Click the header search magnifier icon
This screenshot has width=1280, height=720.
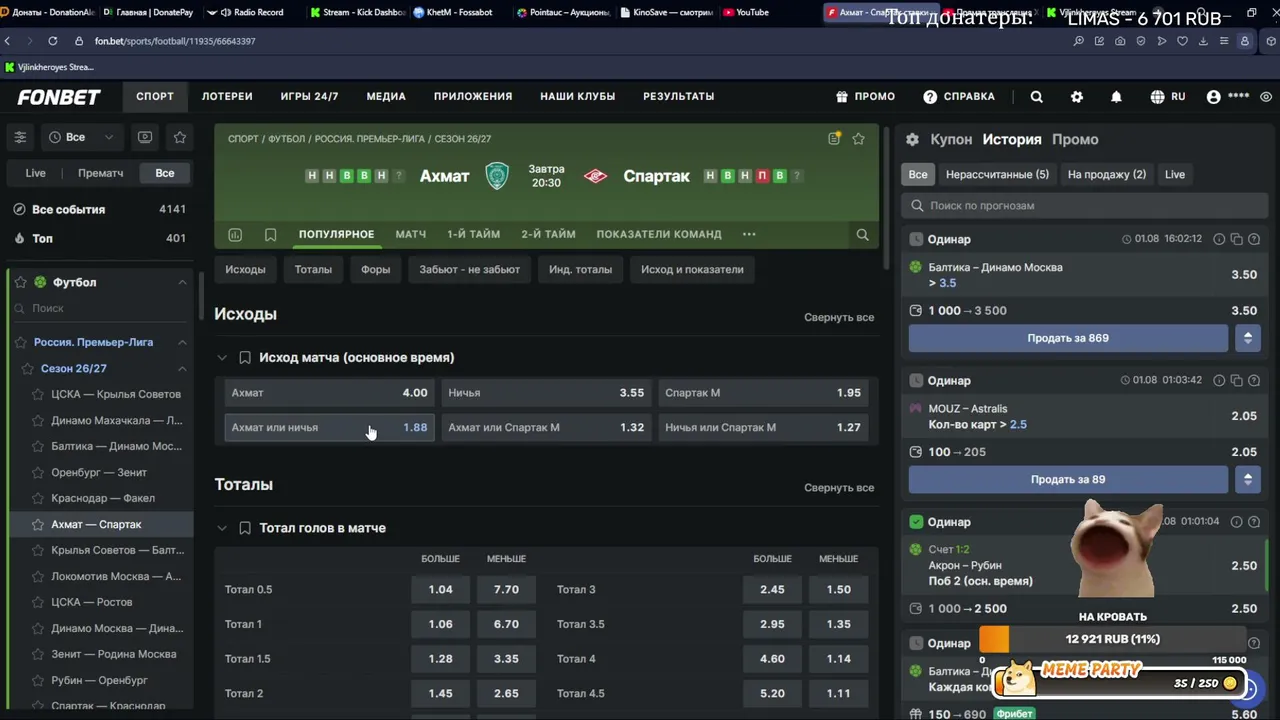[x=1037, y=96]
